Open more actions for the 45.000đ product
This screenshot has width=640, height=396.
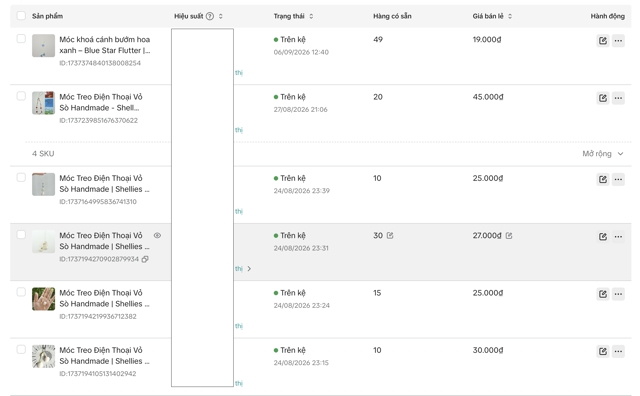pyautogui.click(x=618, y=98)
